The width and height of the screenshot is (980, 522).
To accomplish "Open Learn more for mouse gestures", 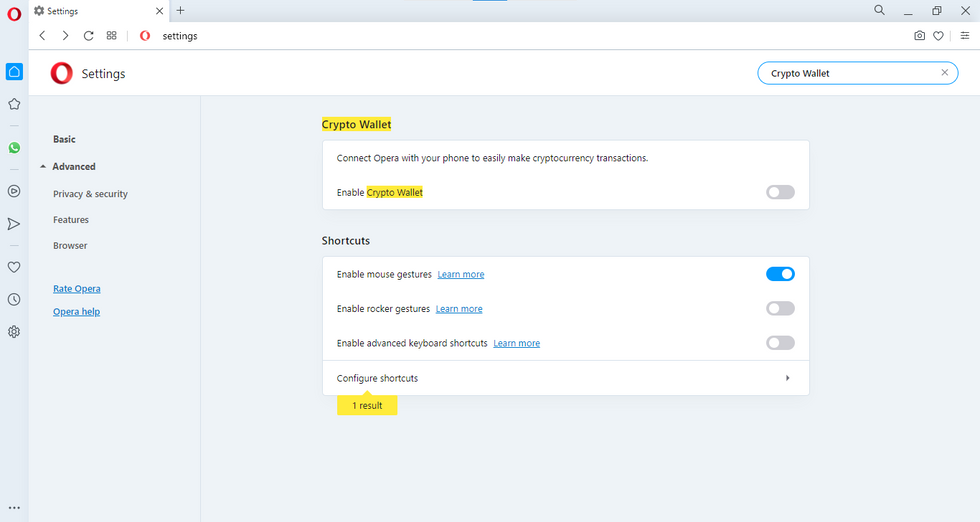I will (x=461, y=274).
